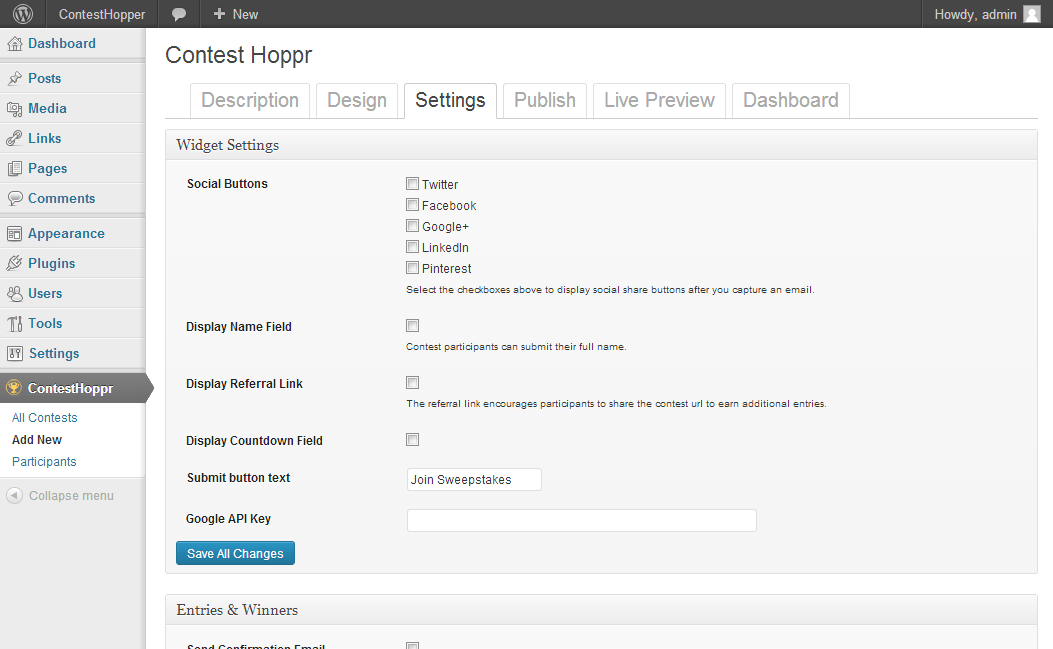The height and width of the screenshot is (649, 1053).
Task: Check the Display Countdown Field box
Action: click(x=412, y=439)
